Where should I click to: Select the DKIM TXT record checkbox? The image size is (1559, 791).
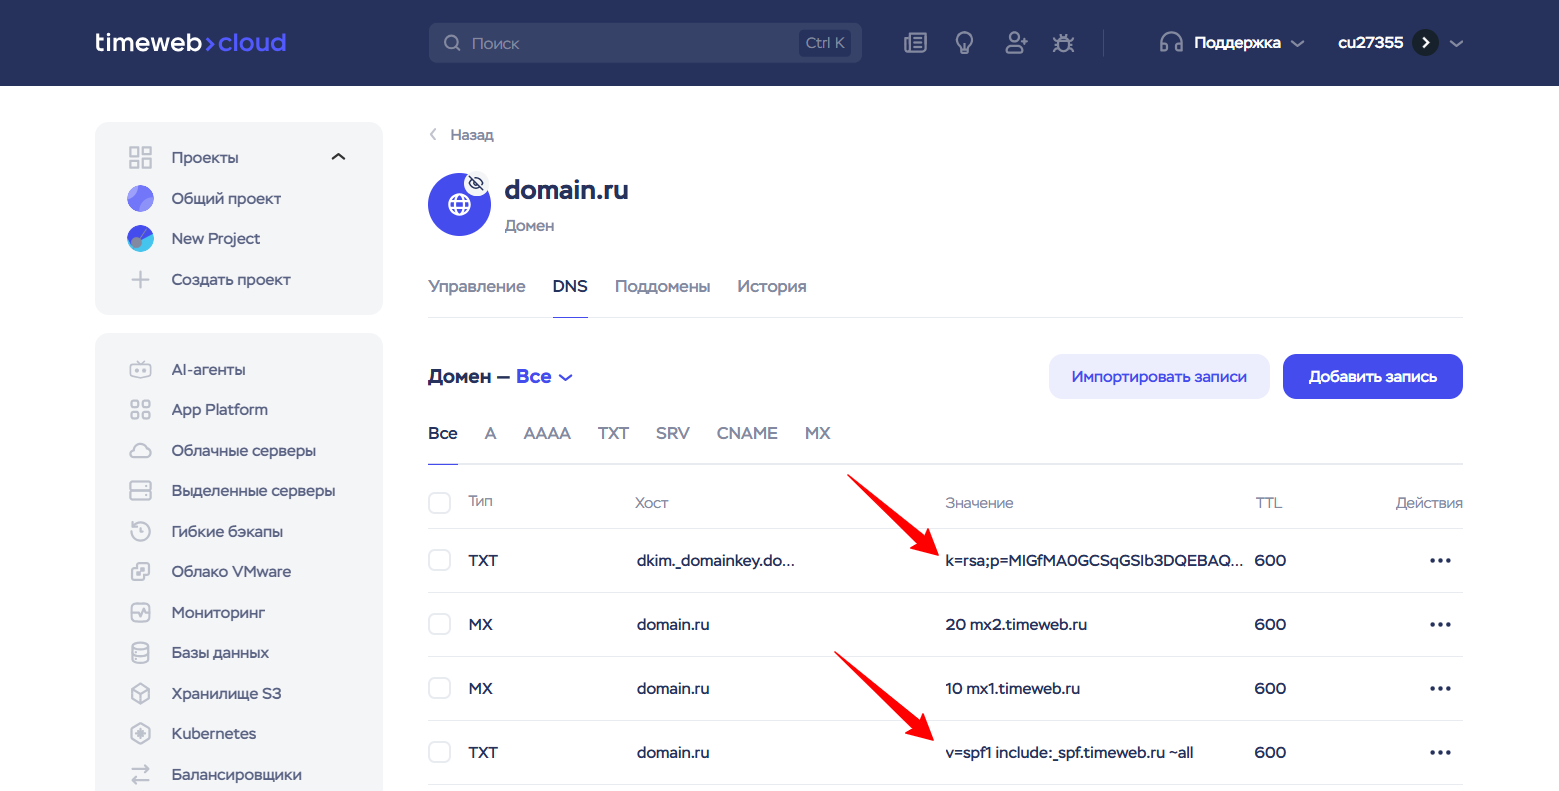tap(440, 561)
